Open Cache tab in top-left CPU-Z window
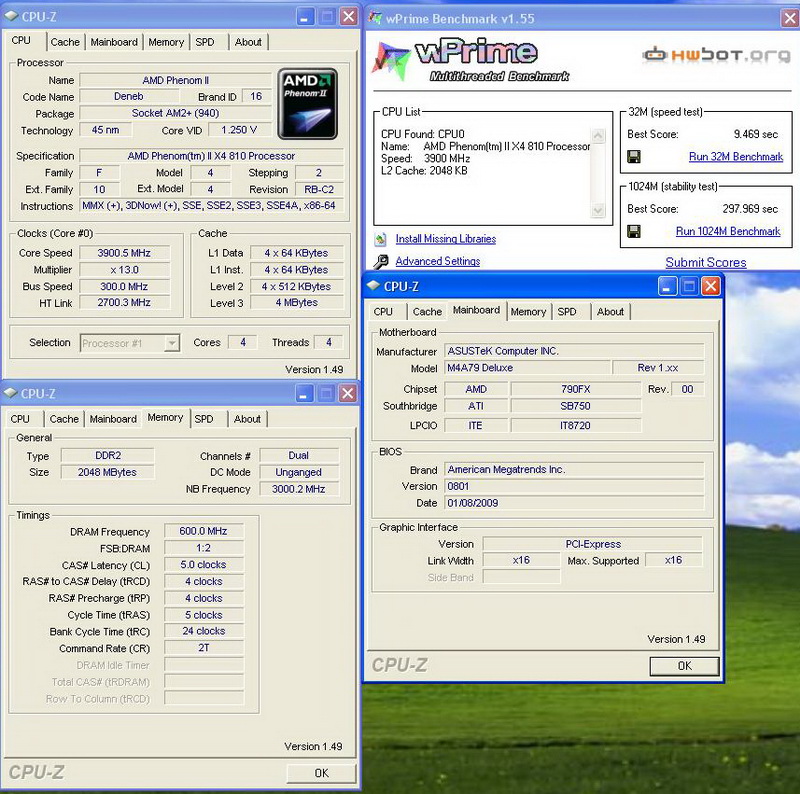Screen dimensions: 800x794 click(x=65, y=42)
